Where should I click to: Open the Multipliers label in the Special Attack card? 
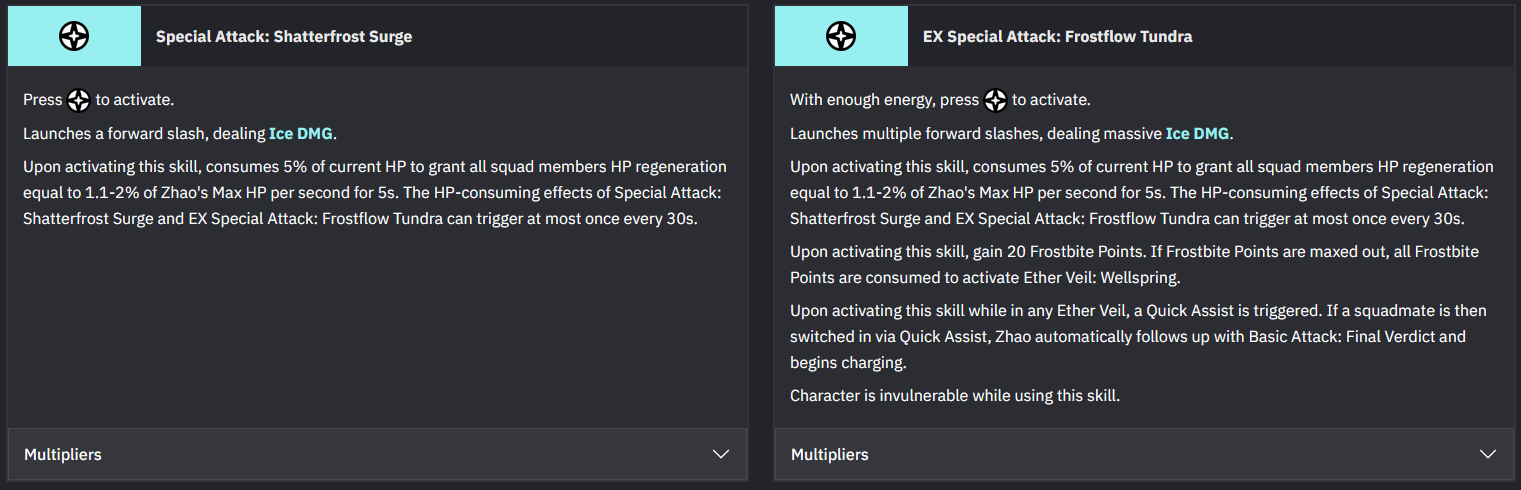(63, 454)
